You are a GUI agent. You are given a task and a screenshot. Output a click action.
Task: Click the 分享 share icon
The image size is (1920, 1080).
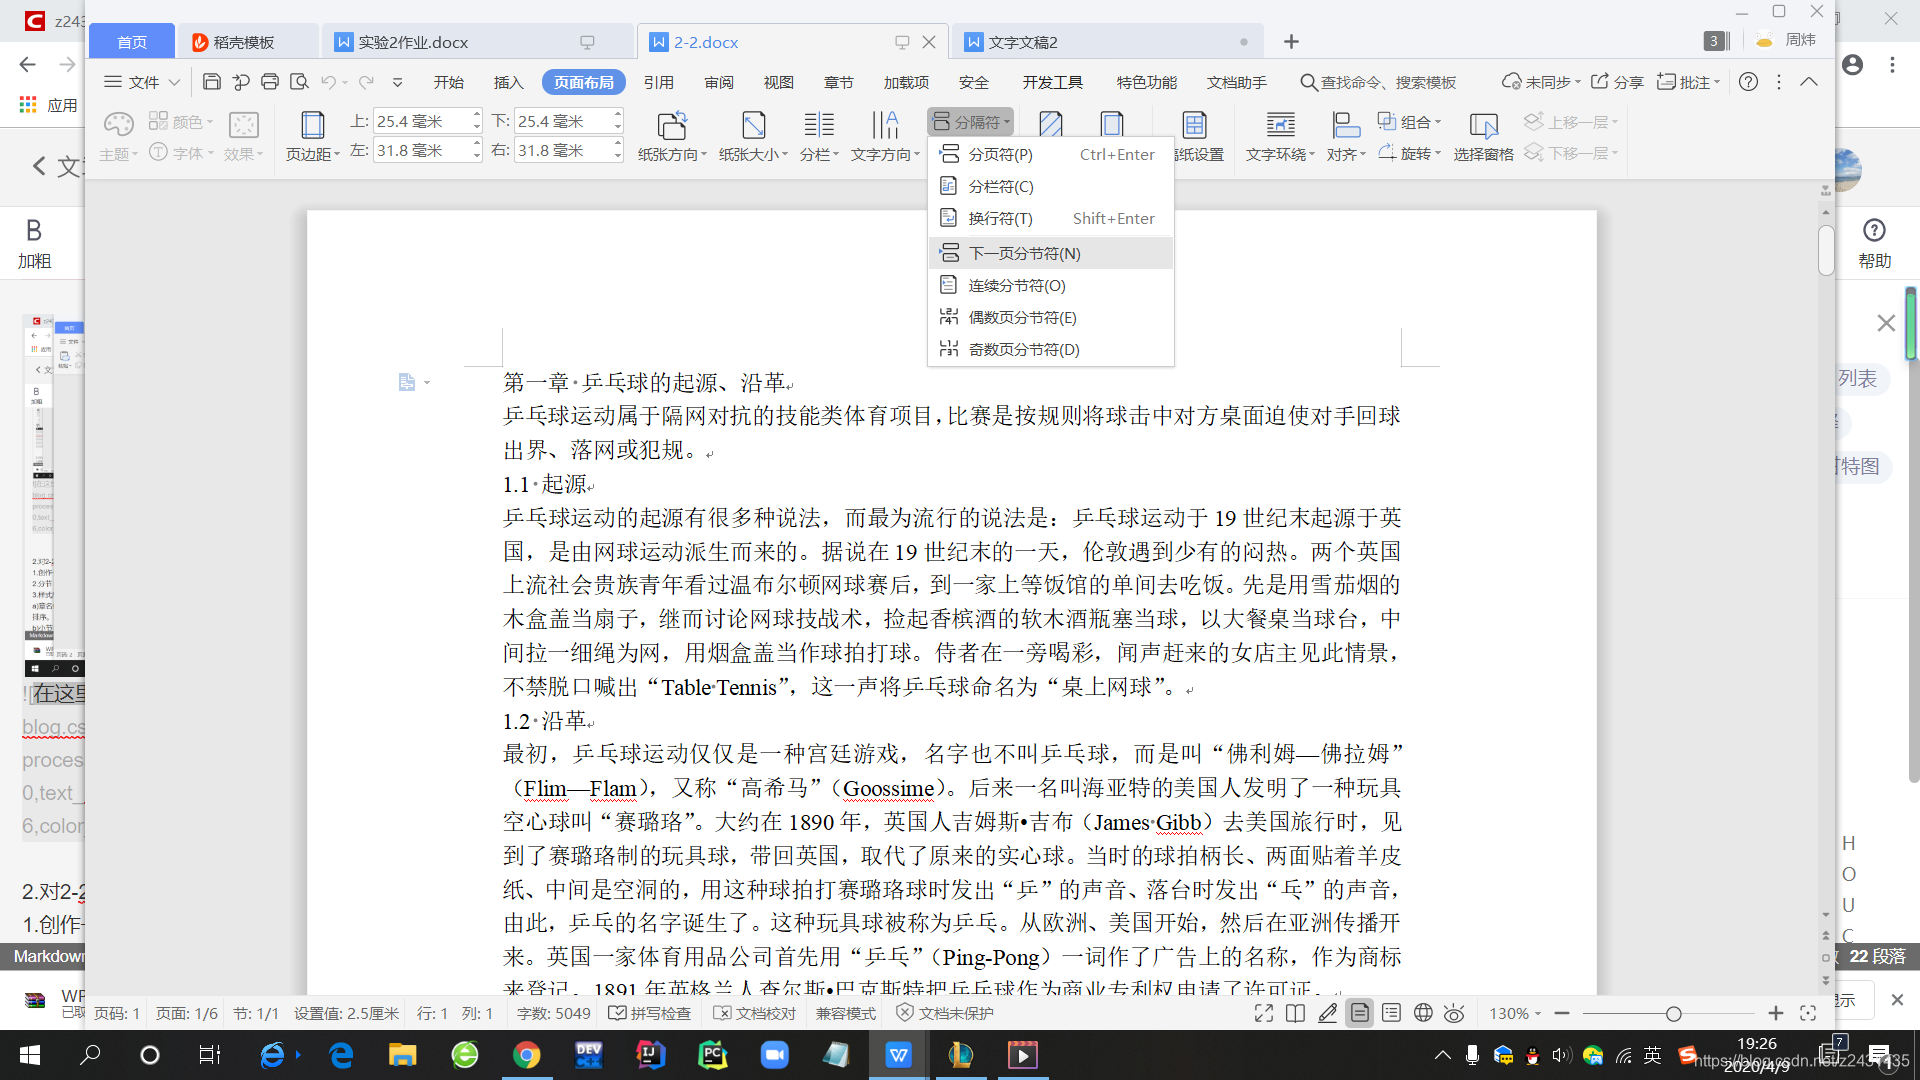[1617, 82]
